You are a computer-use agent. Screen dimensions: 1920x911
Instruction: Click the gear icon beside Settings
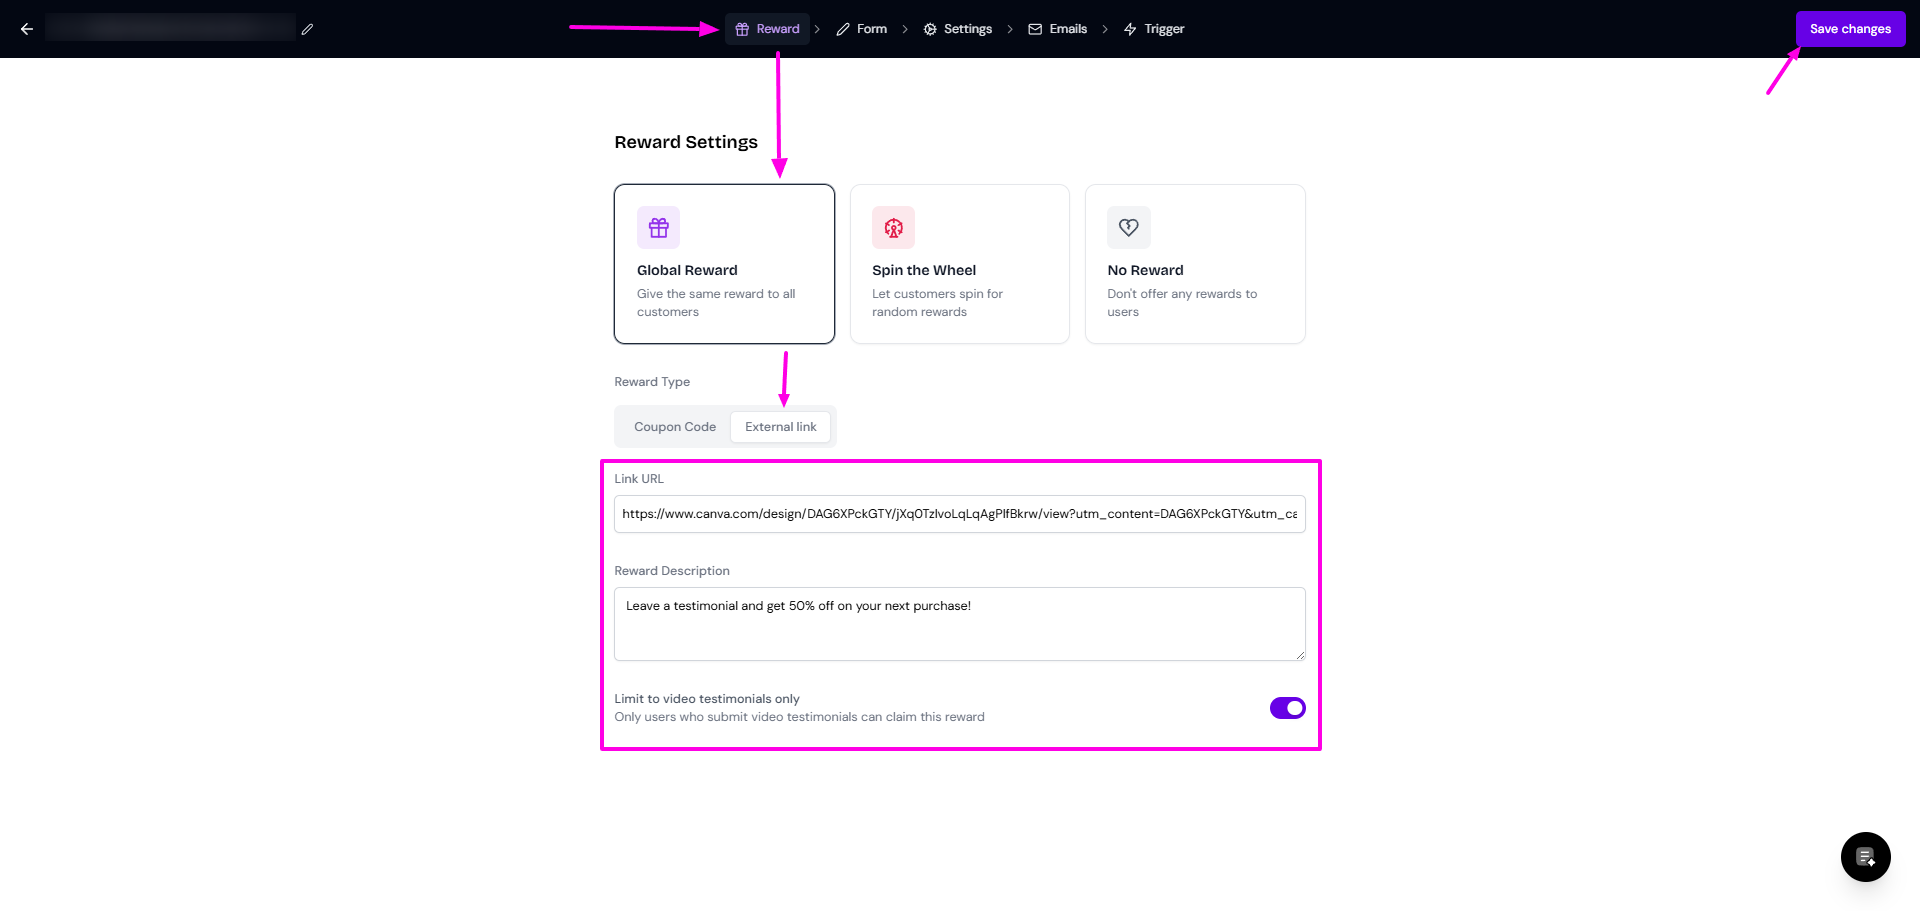930,29
